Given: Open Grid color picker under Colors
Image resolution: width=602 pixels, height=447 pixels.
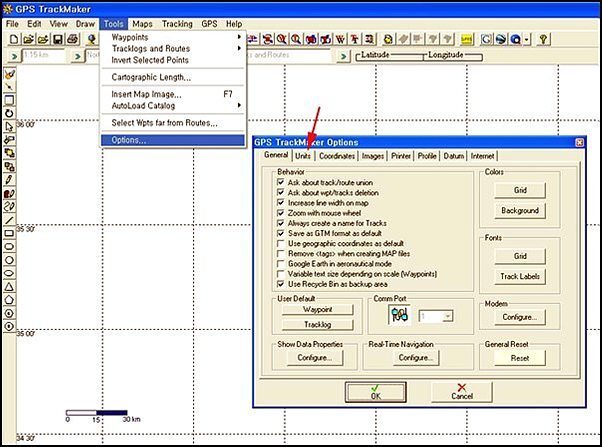Looking at the screenshot, I should click(x=519, y=190).
